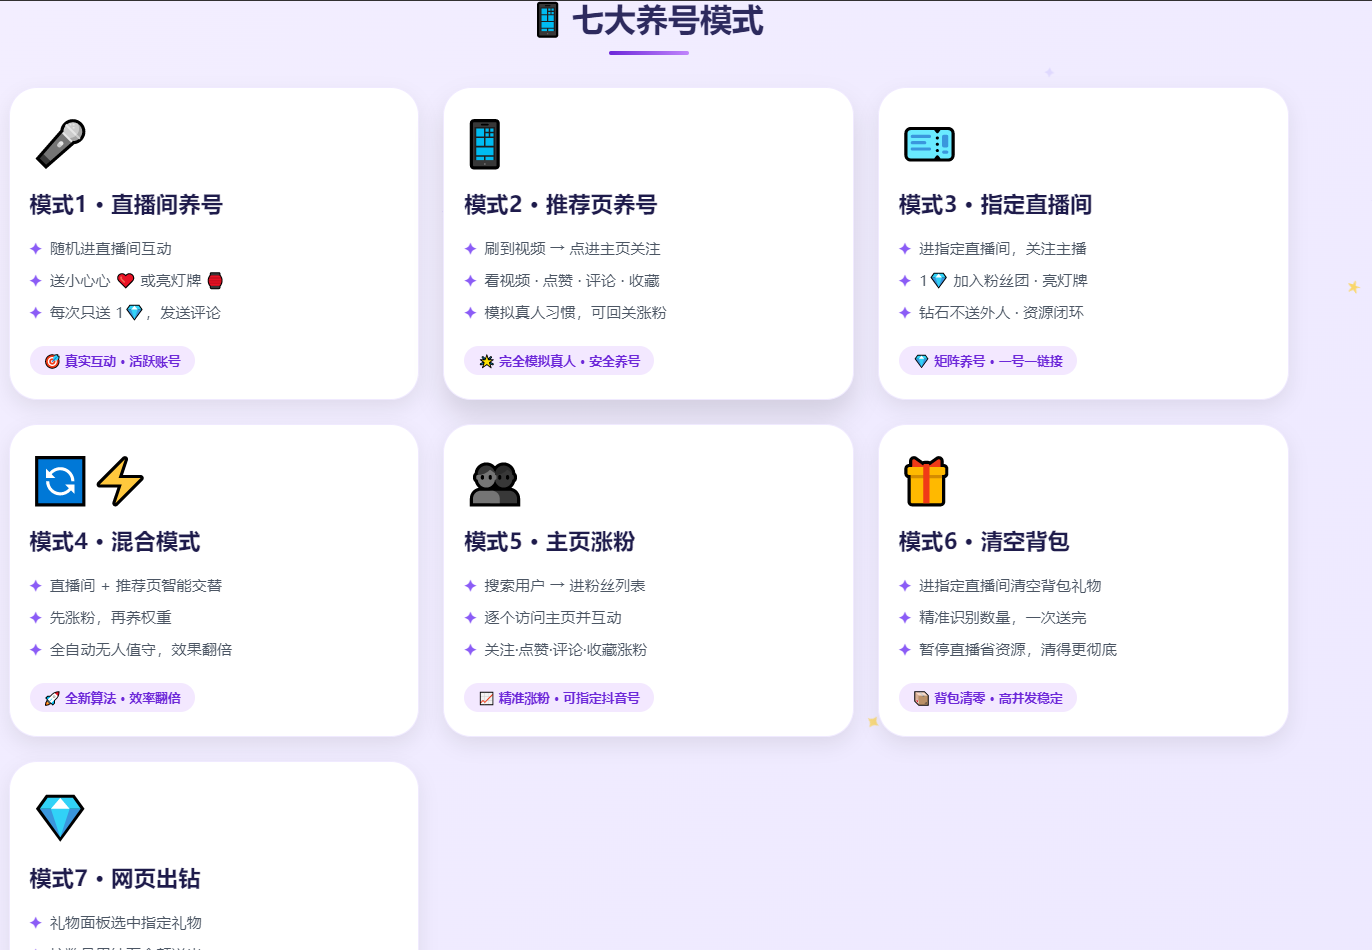Click the 精准涨粉 • 可指定抖音号 badge
This screenshot has height=950, width=1372.
(x=559, y=698)
